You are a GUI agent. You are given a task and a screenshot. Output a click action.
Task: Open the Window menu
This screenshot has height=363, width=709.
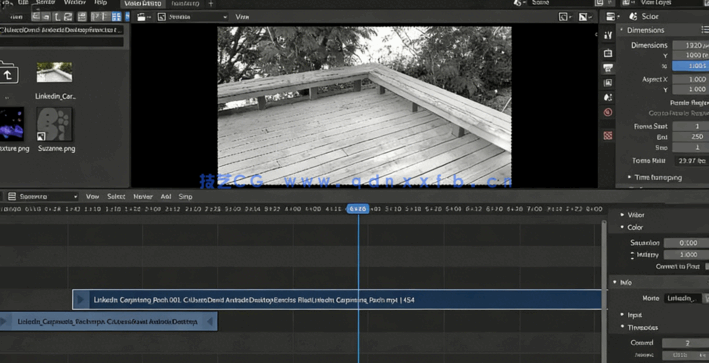point(75,3)
